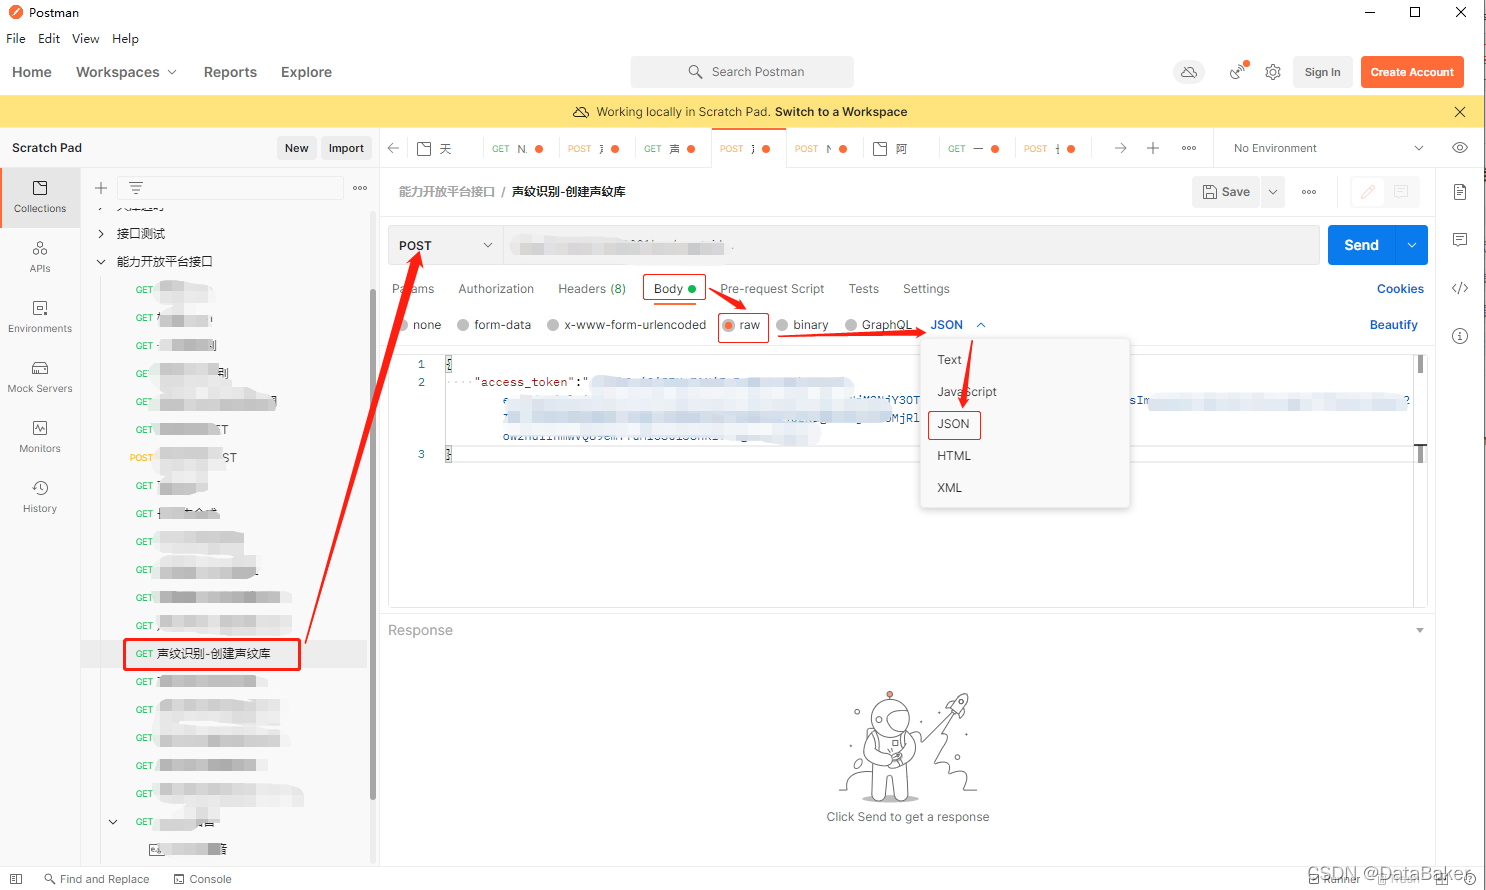Open the settings gear icon
Viewport: 1486px width, 890px height.
pos(1273,72)
